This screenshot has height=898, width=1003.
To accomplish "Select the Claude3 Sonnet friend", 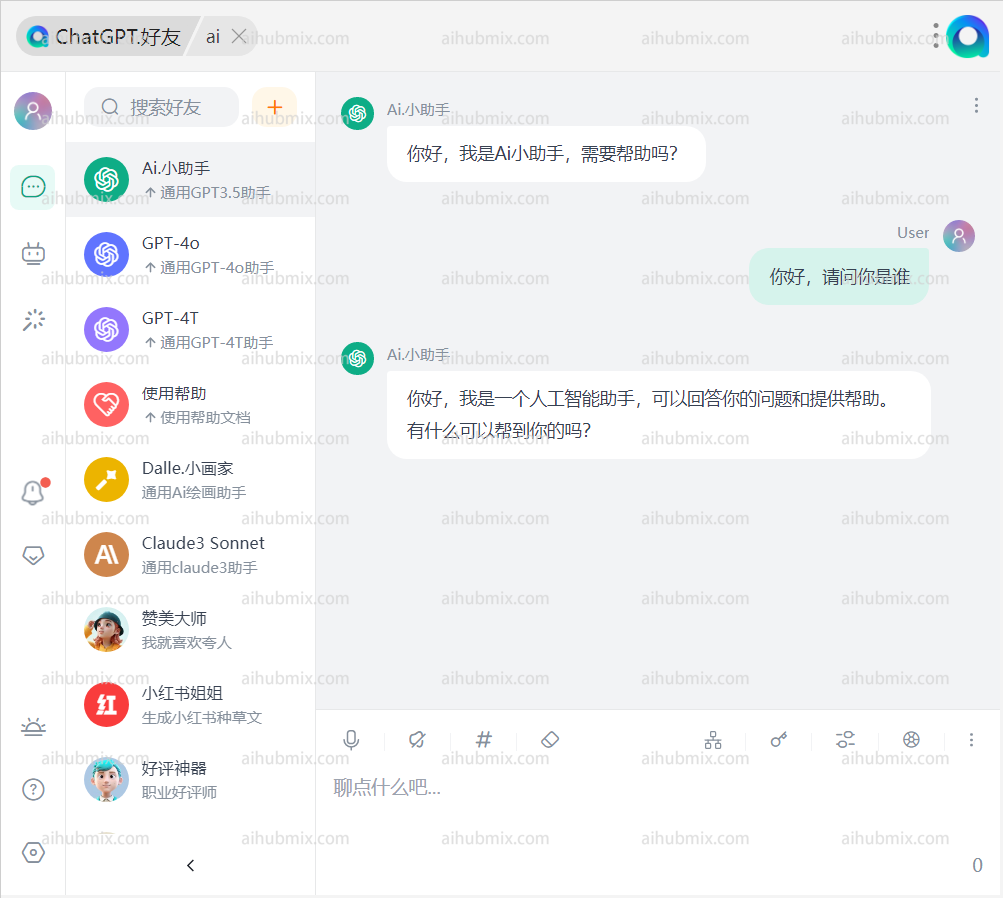I will (x=191, y=555).
